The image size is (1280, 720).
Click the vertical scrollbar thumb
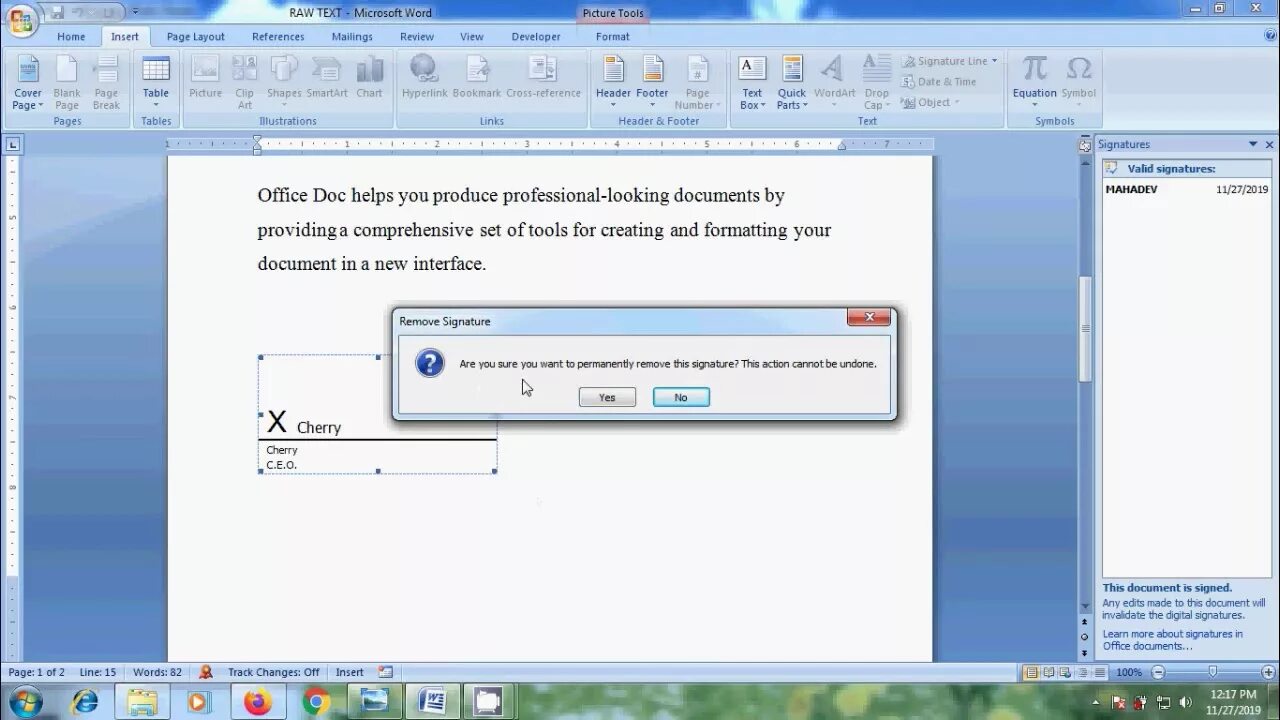[1085, 328]
